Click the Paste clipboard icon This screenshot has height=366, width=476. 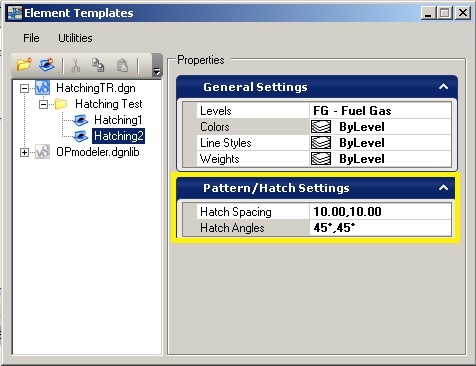coord(122,65)
